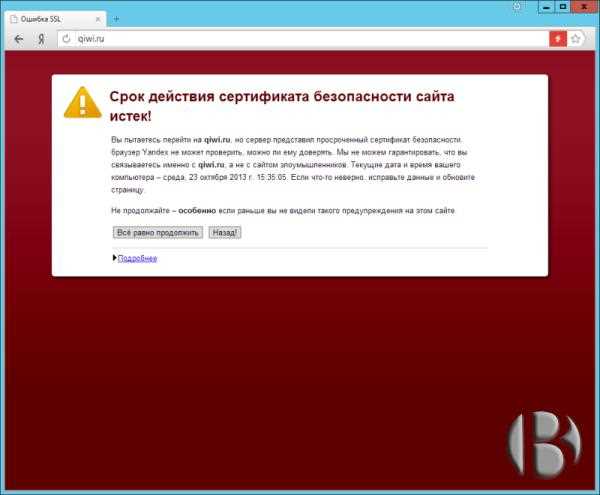The height and width of the screenshot is (495, 600).
Task: Maximize the browser window
Action: [562, 7]
